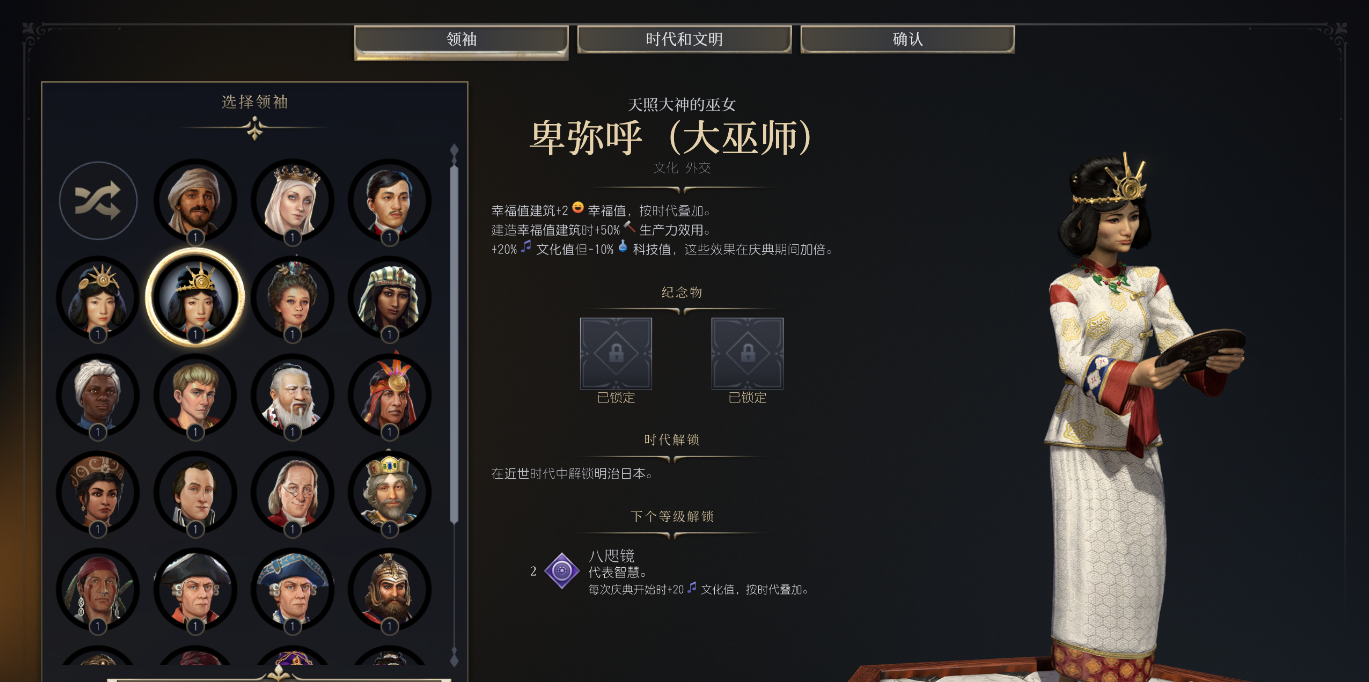Choose the white-bearded Confucius portrait
1369x682 pixels.
[292, 395]
